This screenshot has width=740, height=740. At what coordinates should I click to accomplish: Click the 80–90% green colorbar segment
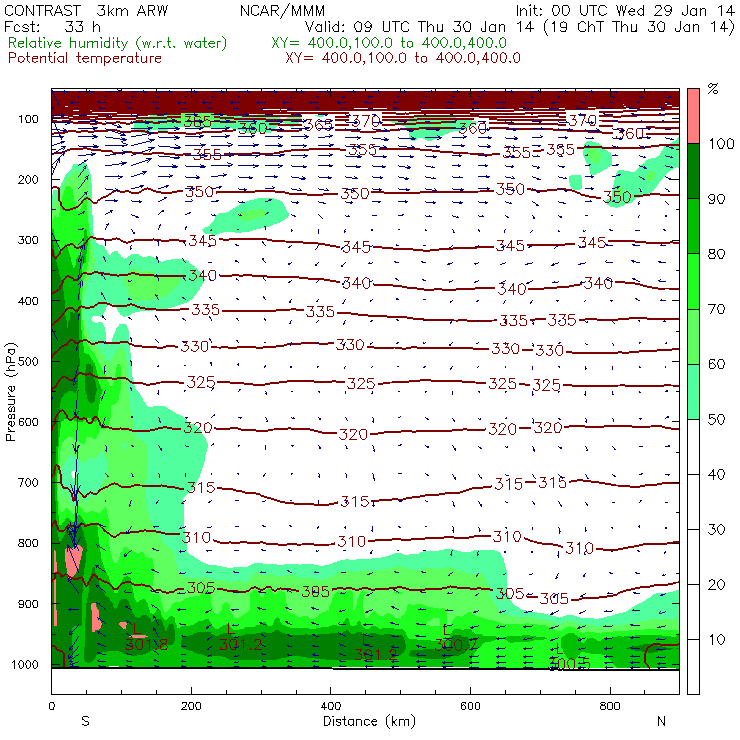[x=693, y=226]
